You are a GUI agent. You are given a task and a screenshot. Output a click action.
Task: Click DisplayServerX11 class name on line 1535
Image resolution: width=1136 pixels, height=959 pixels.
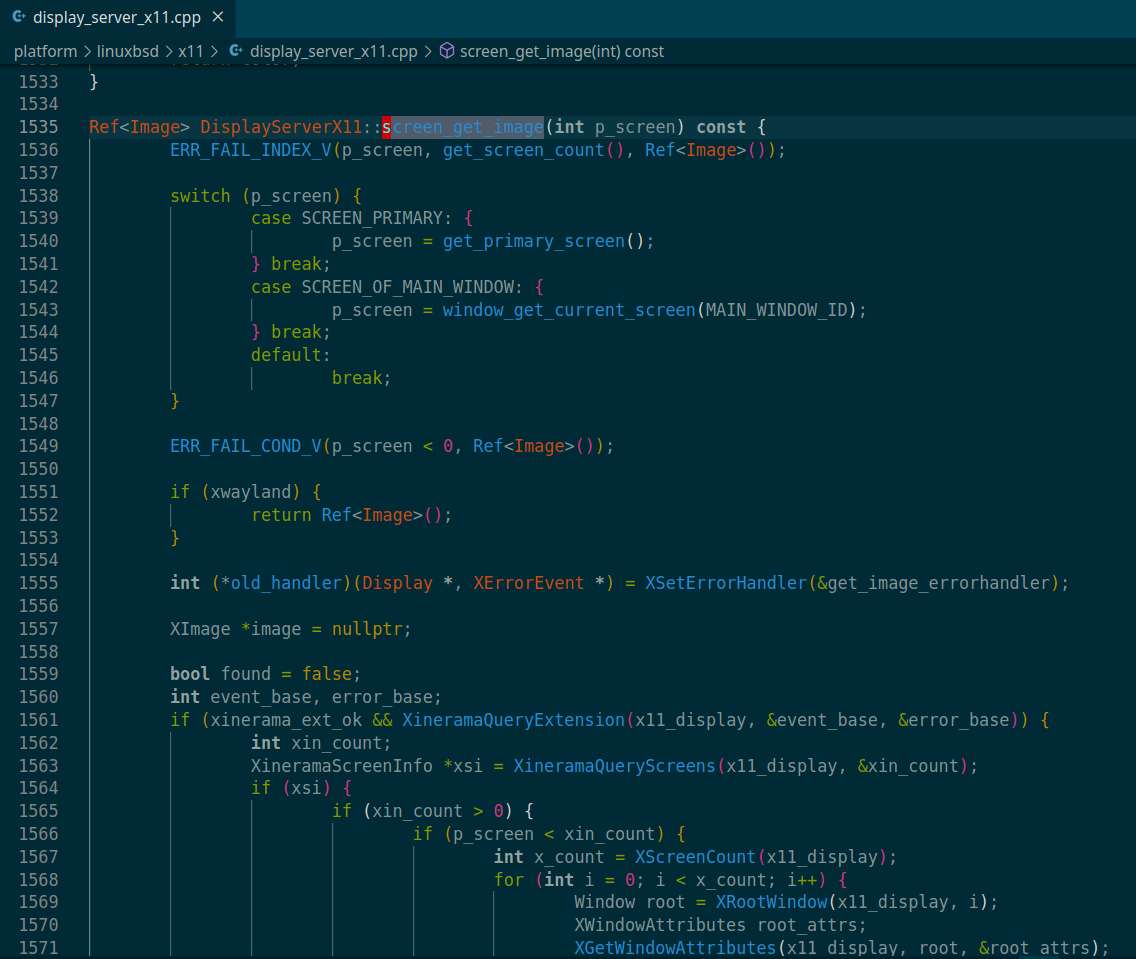[x=280, y=127]
